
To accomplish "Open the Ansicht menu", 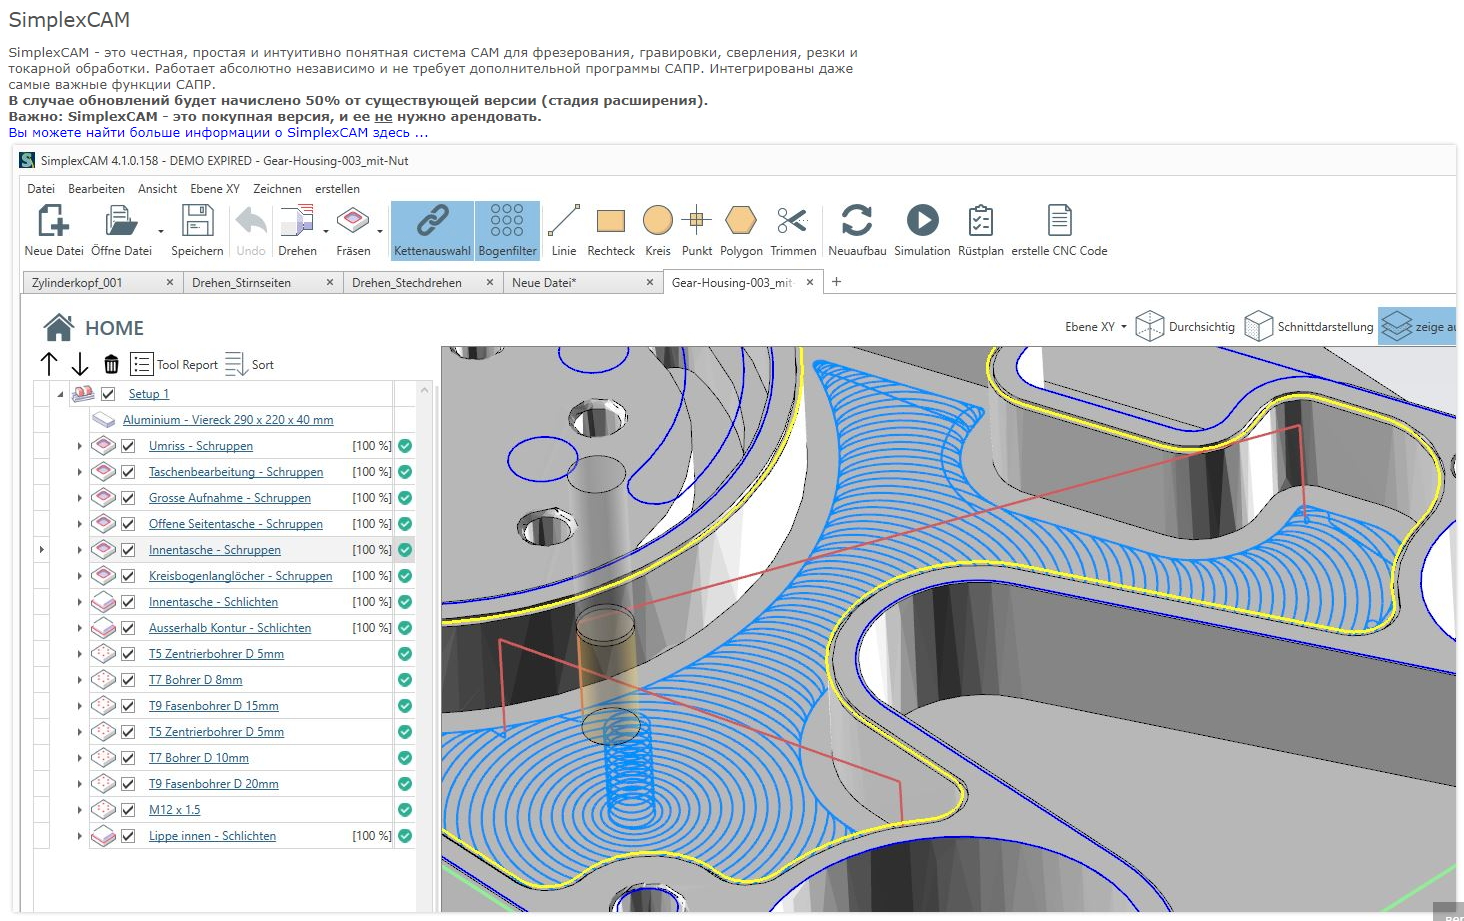I will click(x=157, y=189).
